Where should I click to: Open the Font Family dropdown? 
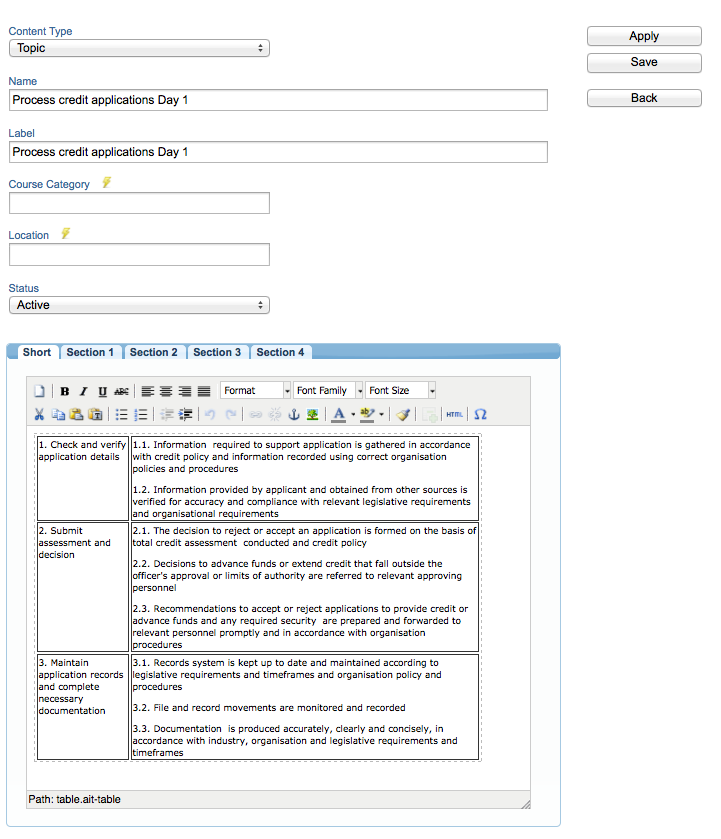click(328, 391)
